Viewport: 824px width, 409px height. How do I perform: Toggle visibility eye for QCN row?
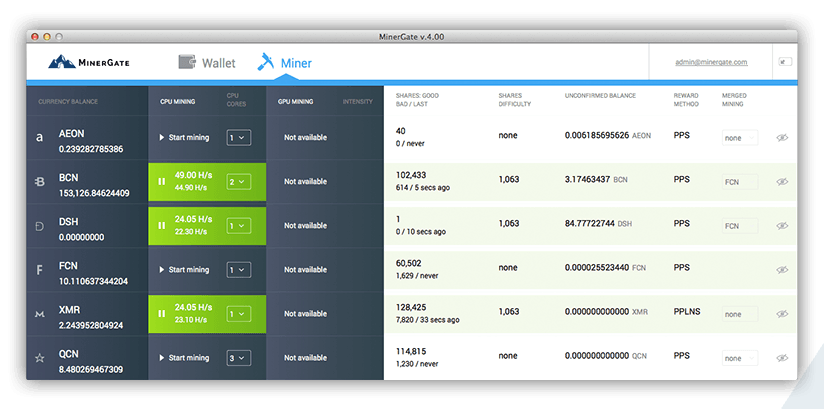782,359
